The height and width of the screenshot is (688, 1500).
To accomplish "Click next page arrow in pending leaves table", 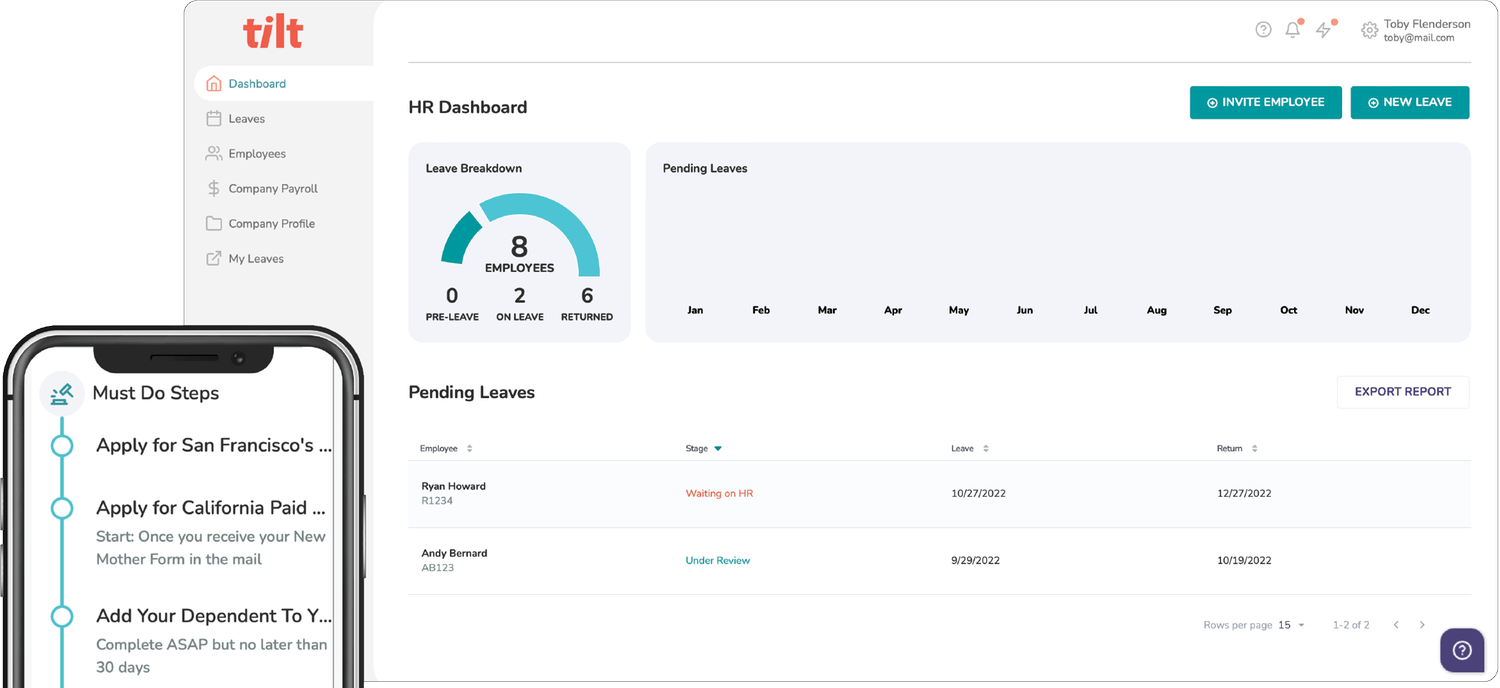I will click(x=1422, y=624).
